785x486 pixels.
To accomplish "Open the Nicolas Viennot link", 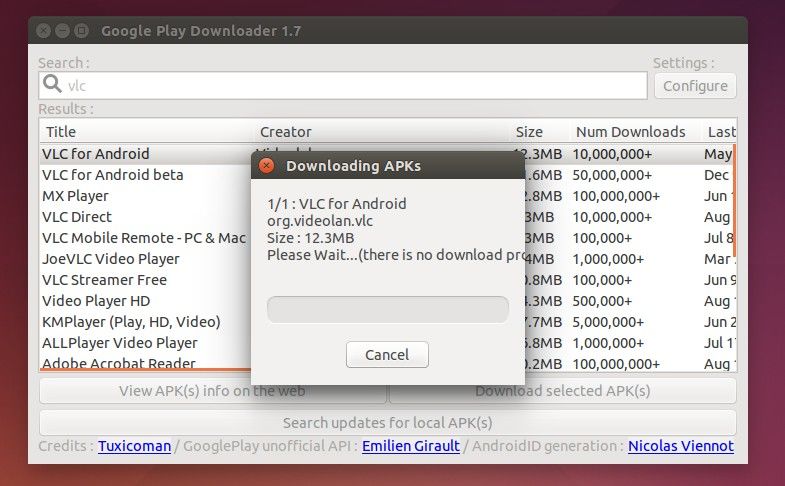I will point(681,446).
